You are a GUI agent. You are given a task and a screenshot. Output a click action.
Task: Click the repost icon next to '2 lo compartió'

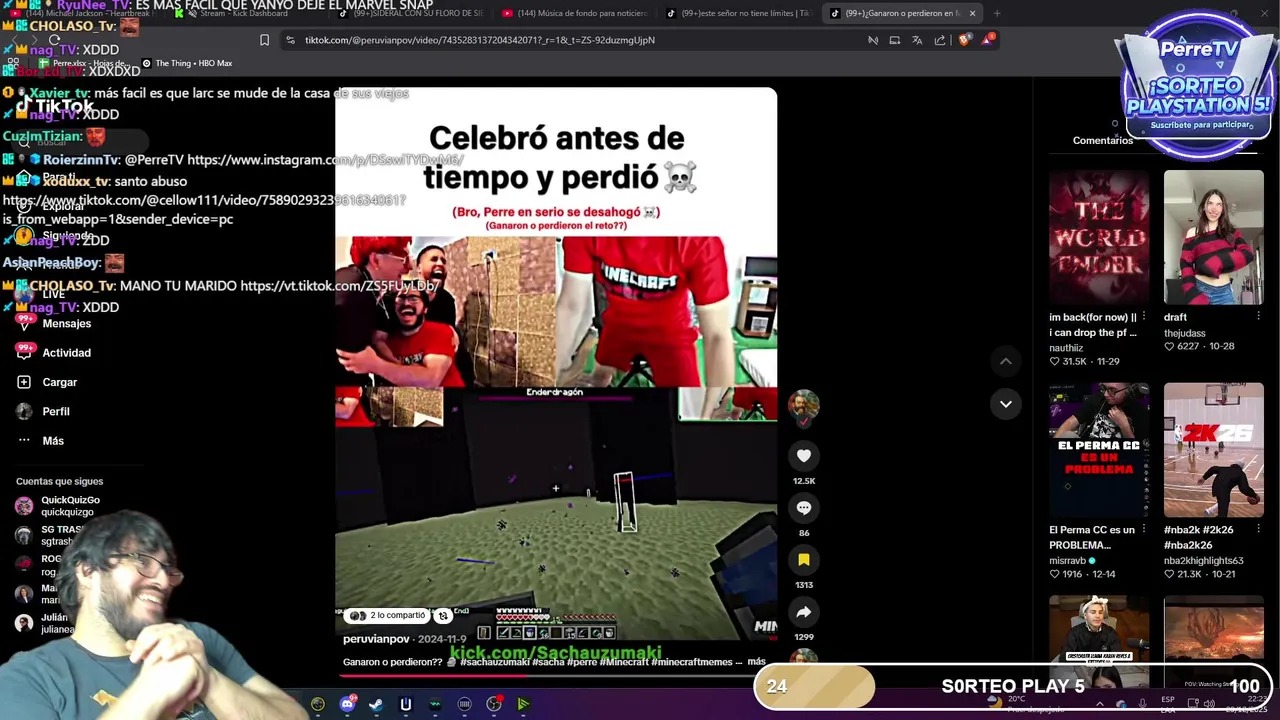[443, 616]
